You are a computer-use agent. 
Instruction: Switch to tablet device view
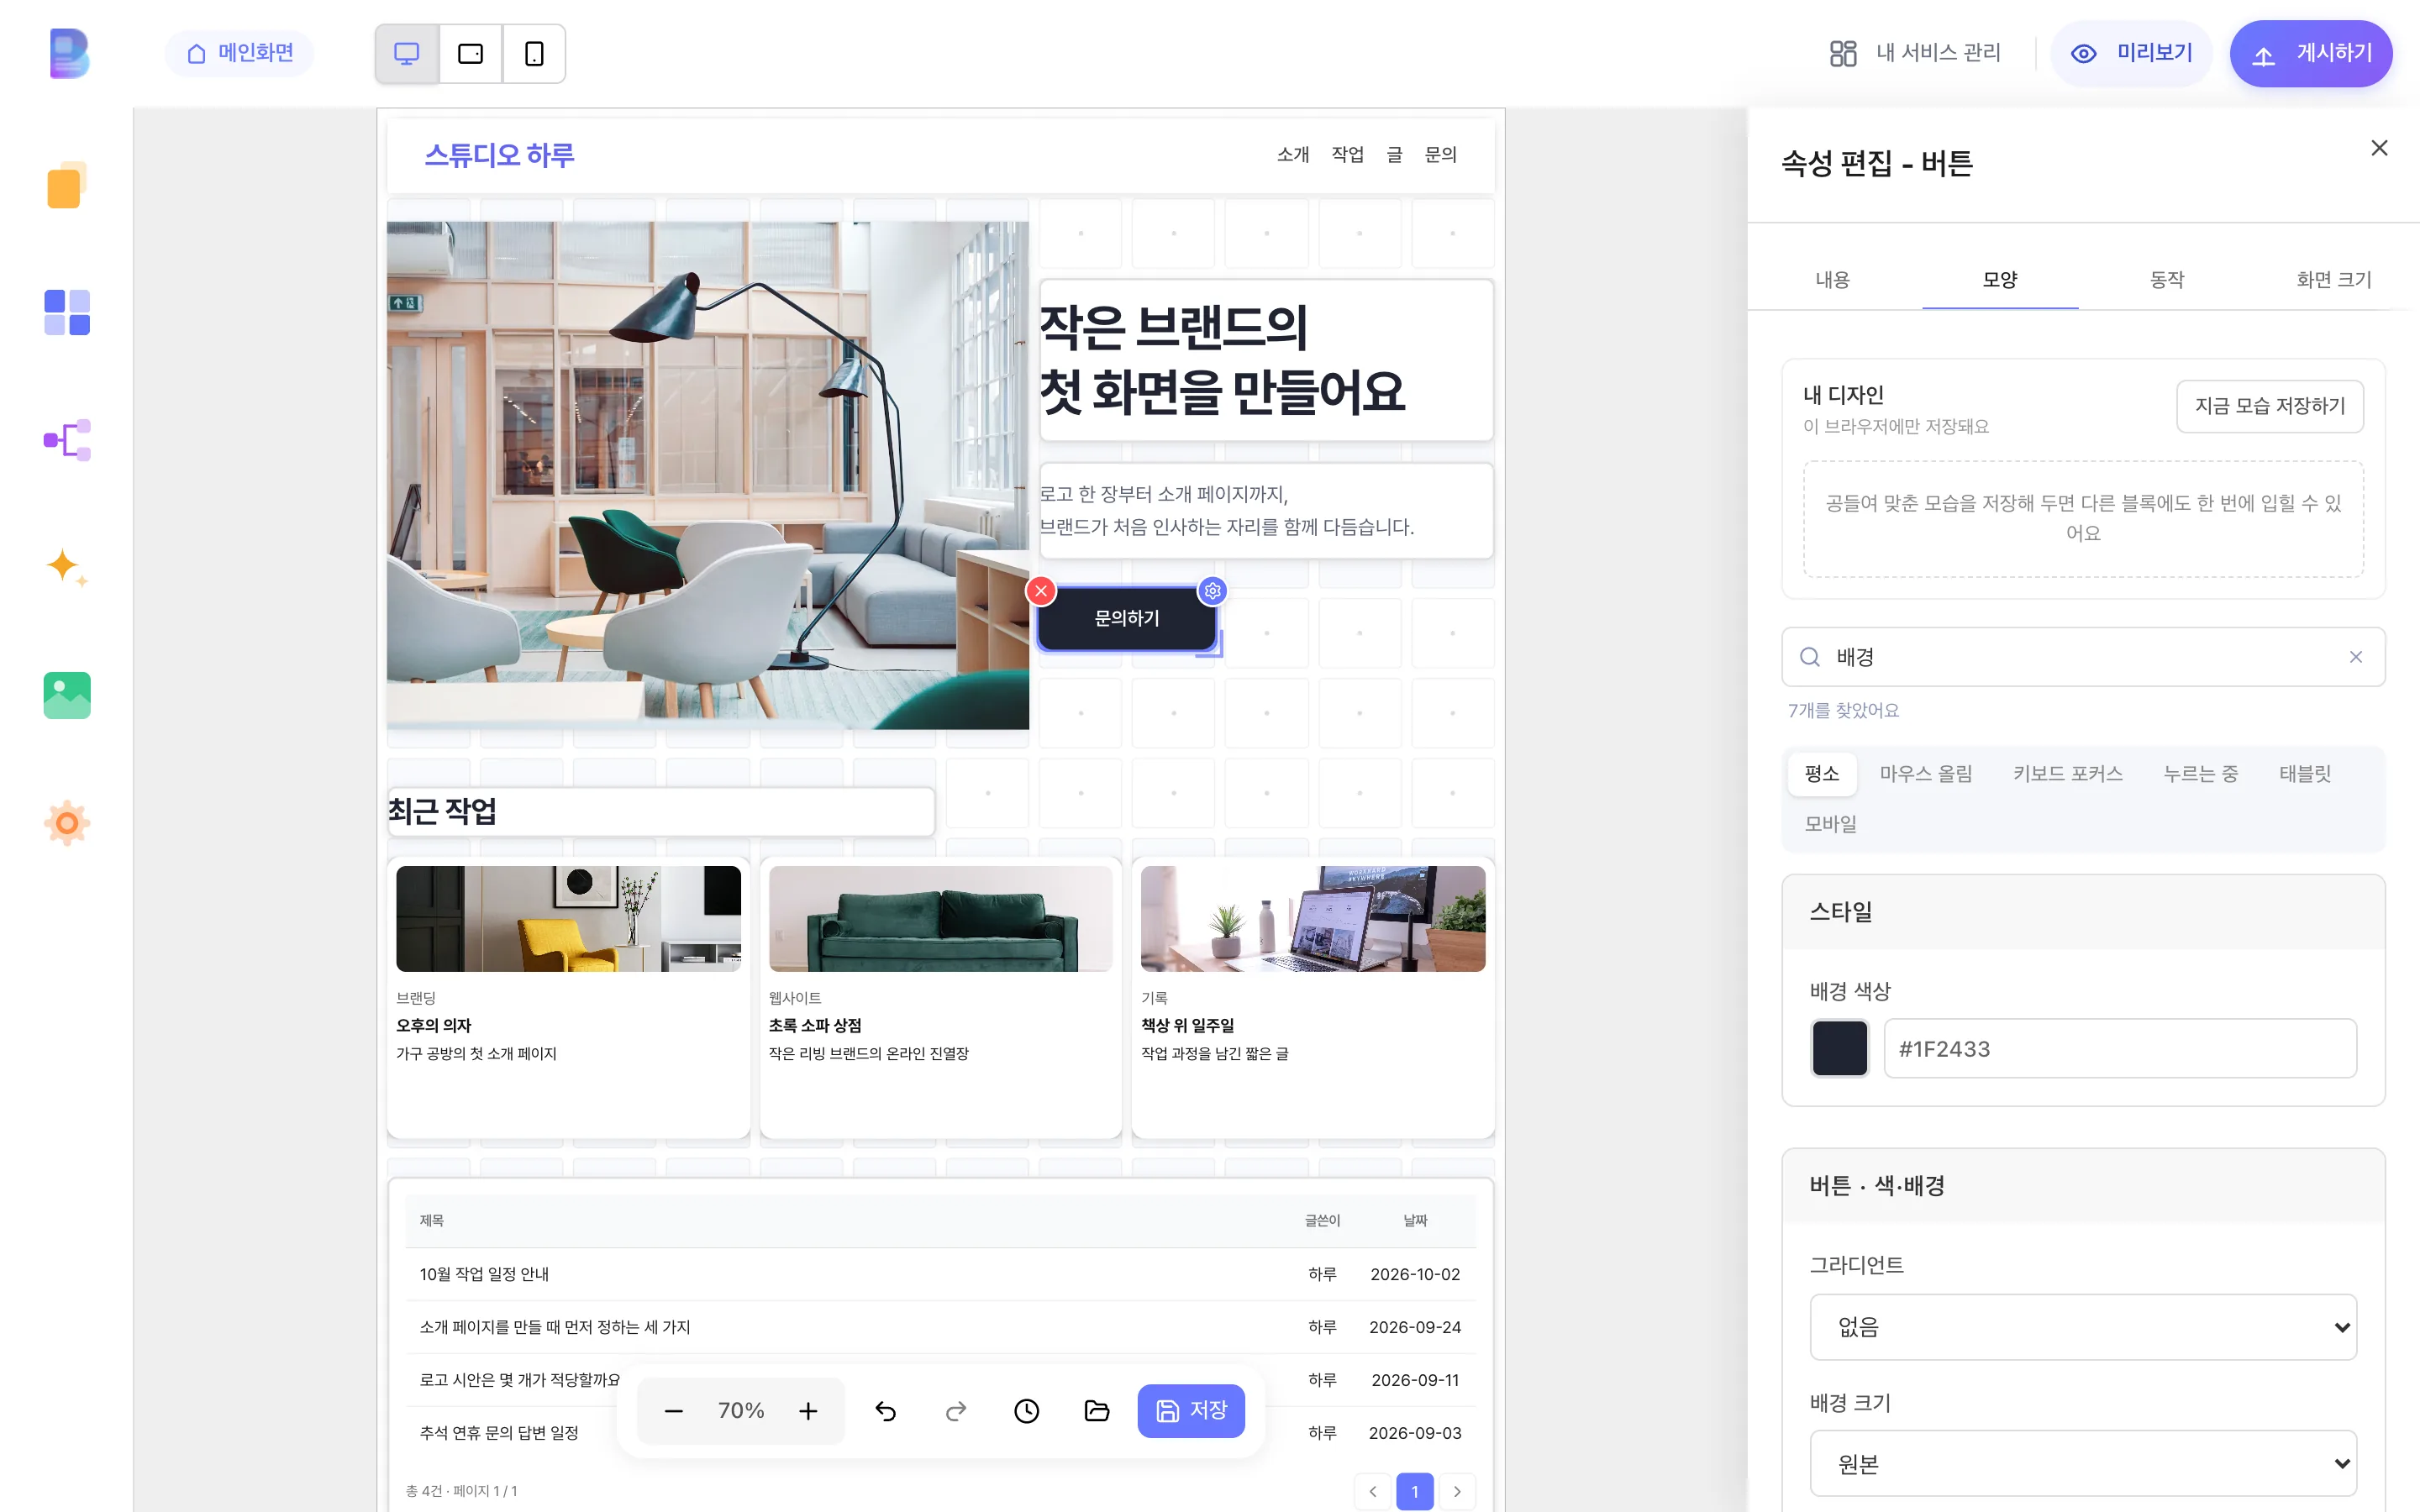470,53
